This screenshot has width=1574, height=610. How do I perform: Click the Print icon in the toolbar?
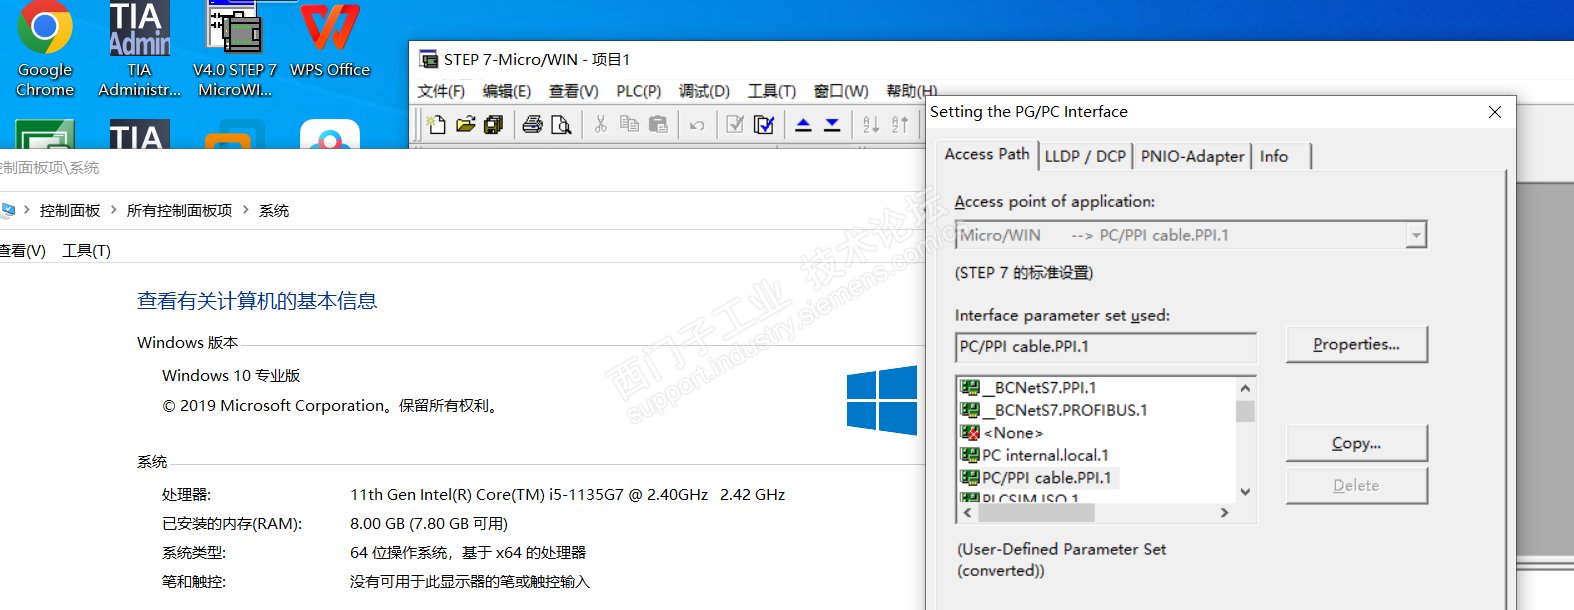coord(532,124)
